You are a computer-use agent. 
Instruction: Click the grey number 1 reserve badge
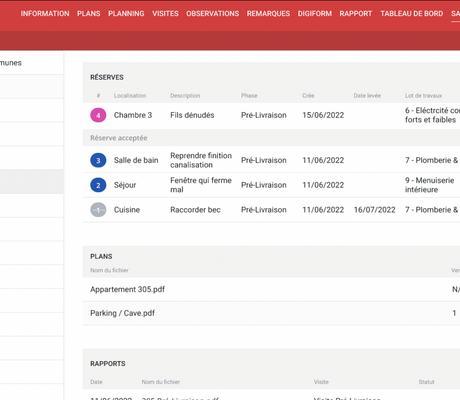click(98, 210)
